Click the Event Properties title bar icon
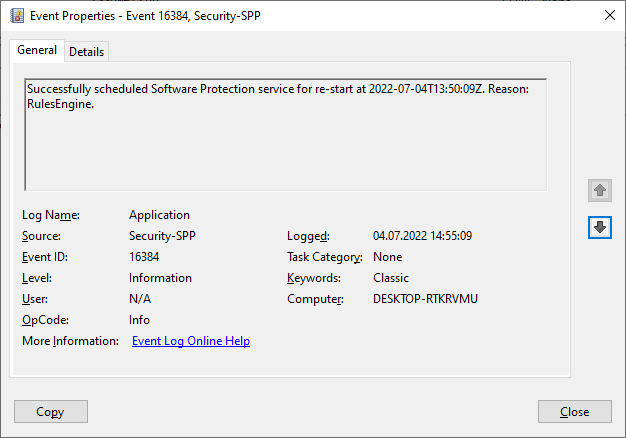This screenshot has height=438, width=626. pyautogui.click(x=16, y=15)
